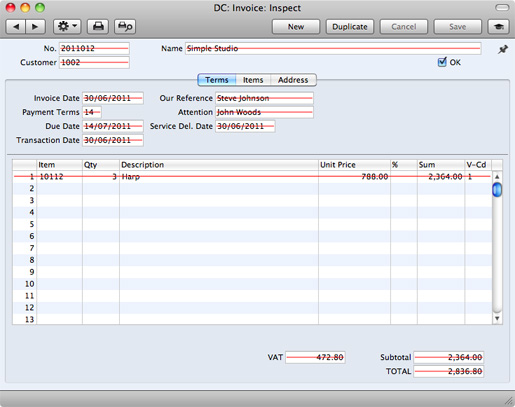This screenshot has height=407, width=515.
Task: Click the print preview icon
Action: 125,27
